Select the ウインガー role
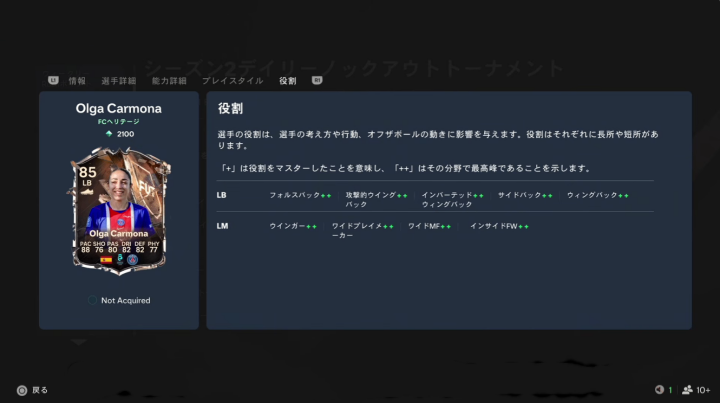 pos(293,226)
